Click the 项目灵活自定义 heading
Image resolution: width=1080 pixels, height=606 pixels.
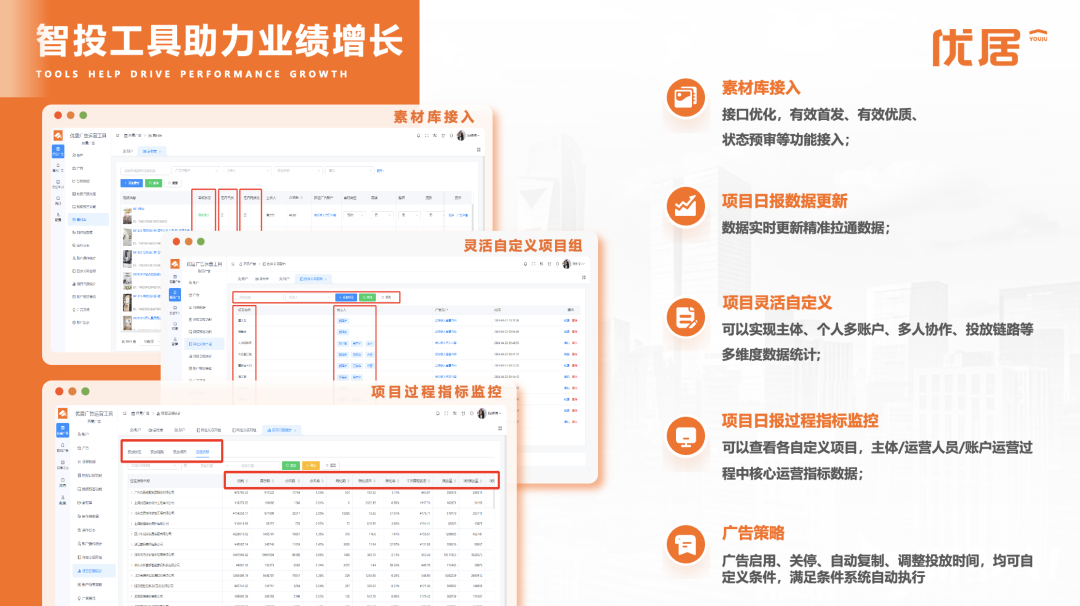[777, 302]
